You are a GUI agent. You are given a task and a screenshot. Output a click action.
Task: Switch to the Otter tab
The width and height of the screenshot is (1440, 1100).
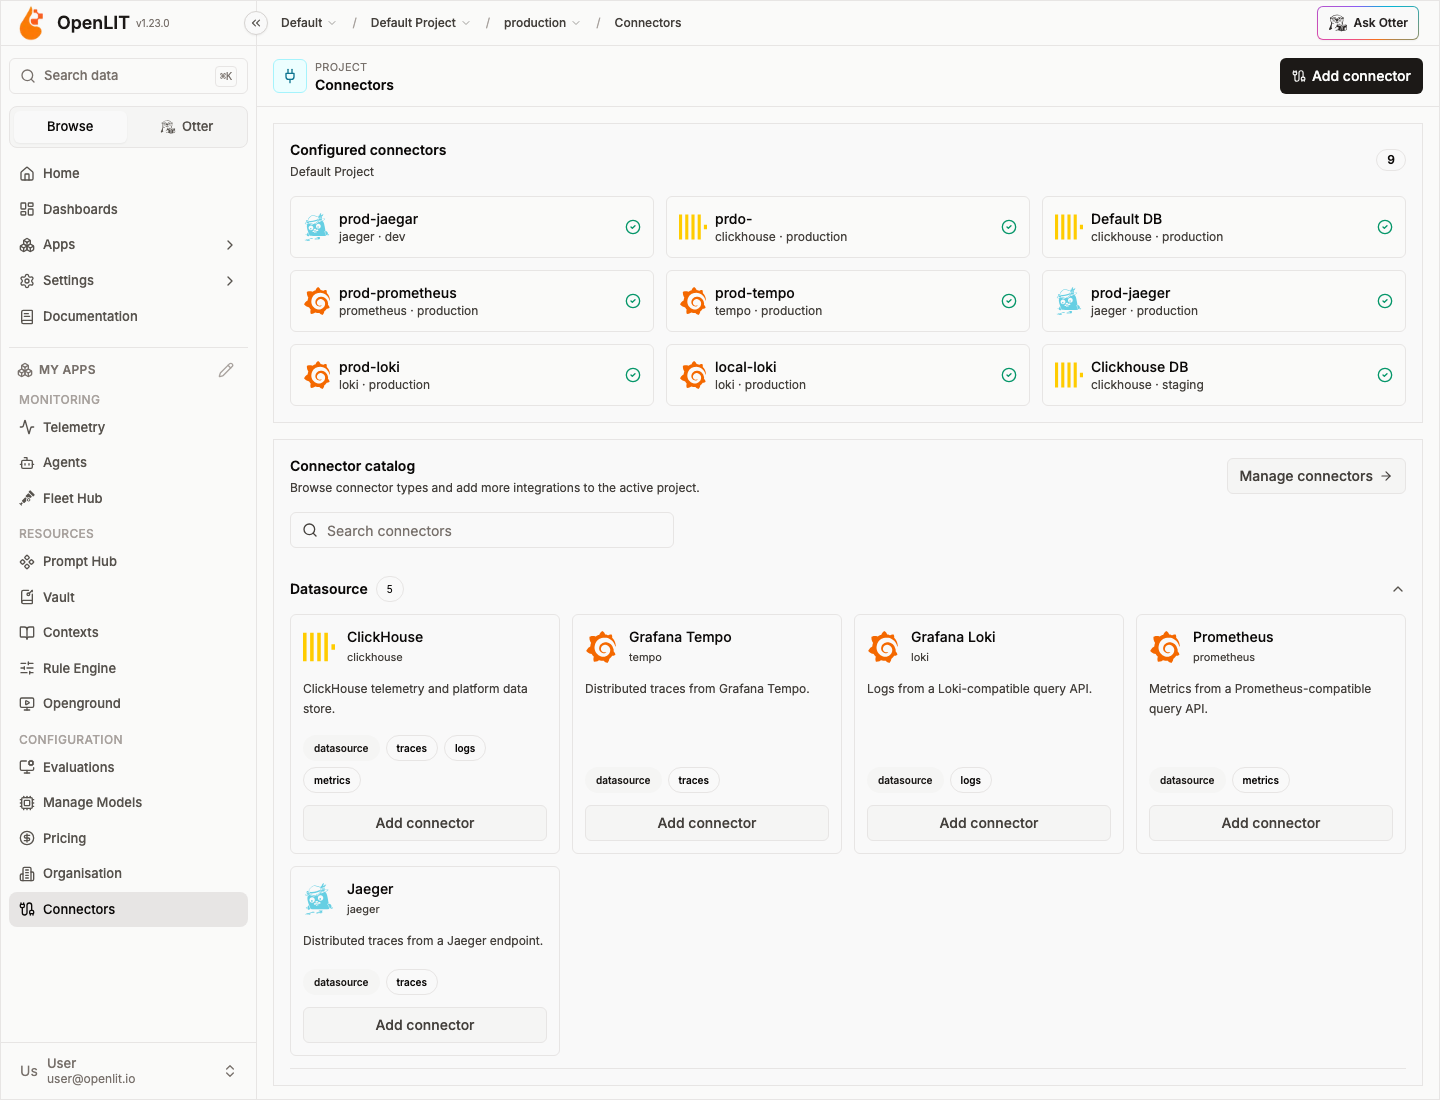coord(187,127)
